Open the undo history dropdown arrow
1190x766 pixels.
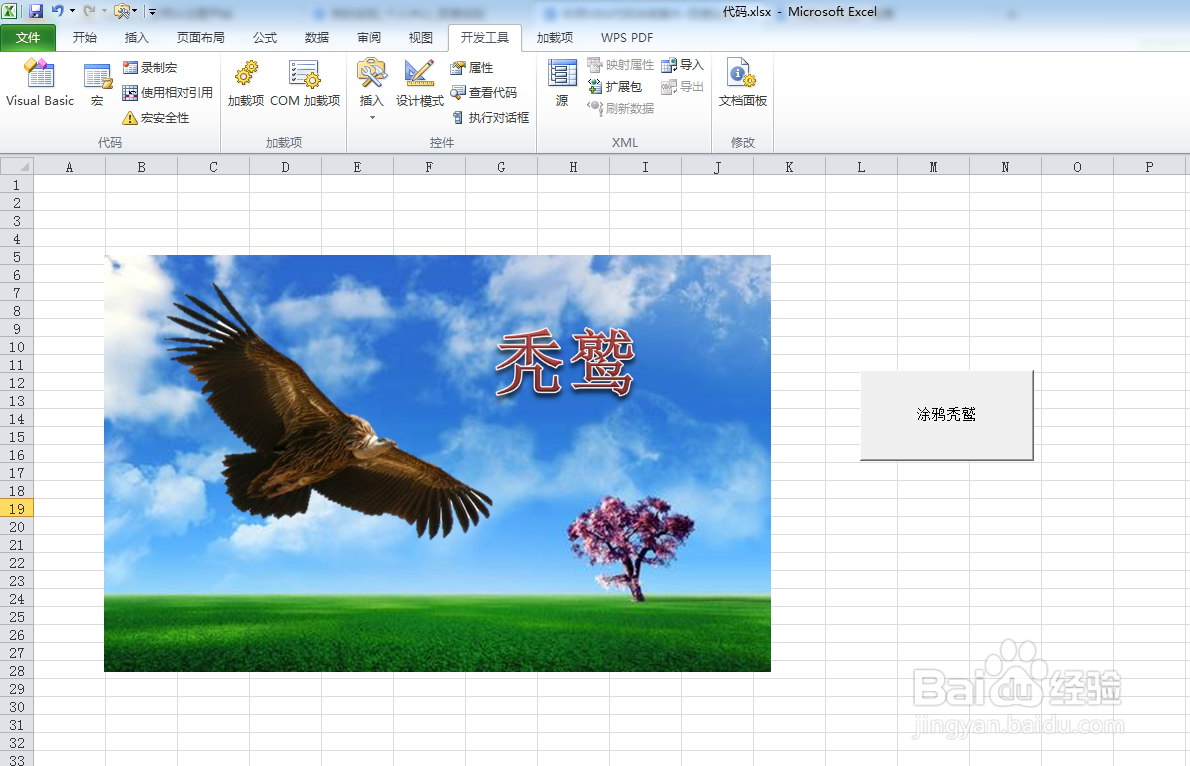click(x=72, y=11)
